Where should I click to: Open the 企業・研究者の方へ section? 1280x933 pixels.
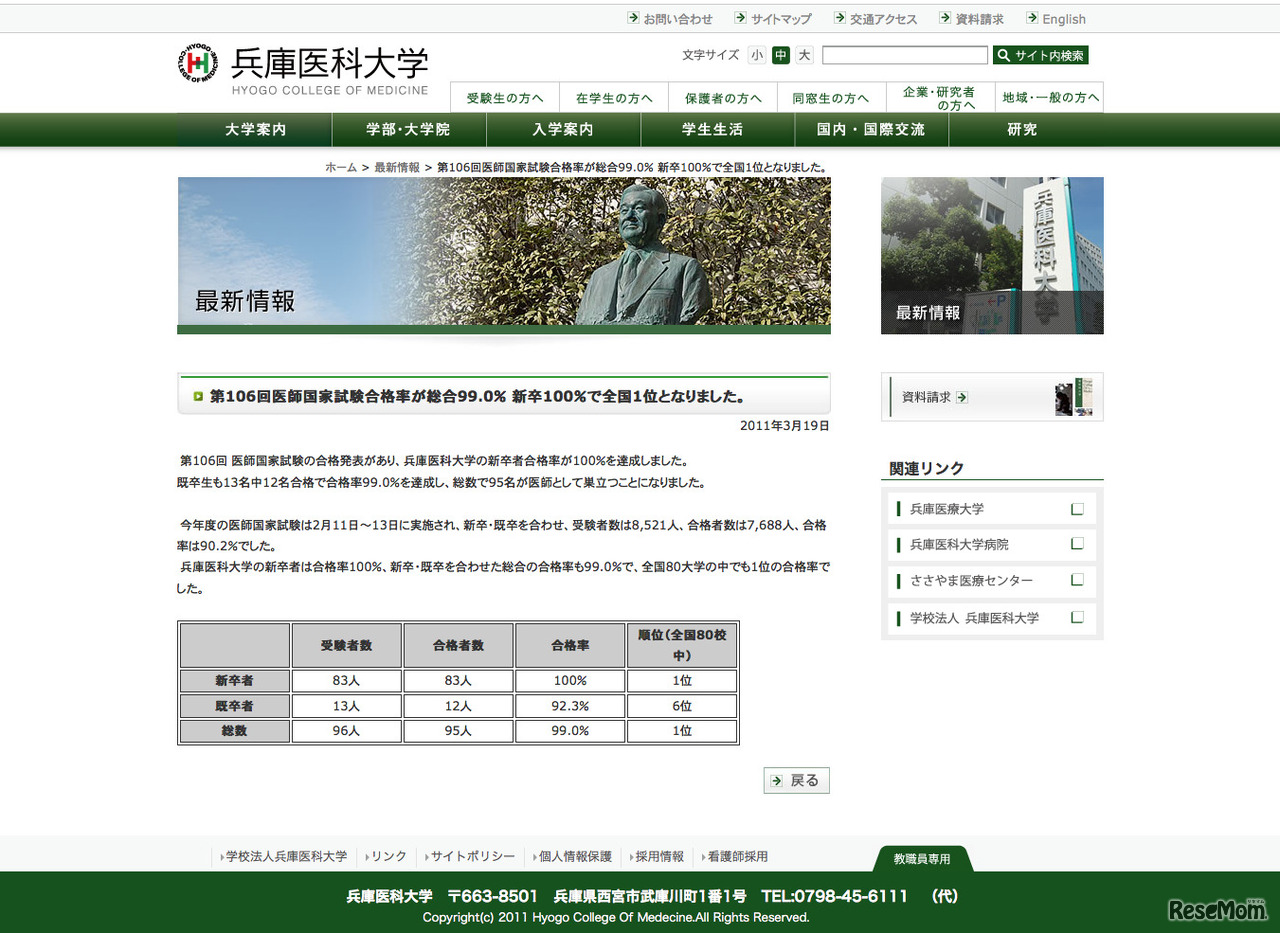(940, 97)
